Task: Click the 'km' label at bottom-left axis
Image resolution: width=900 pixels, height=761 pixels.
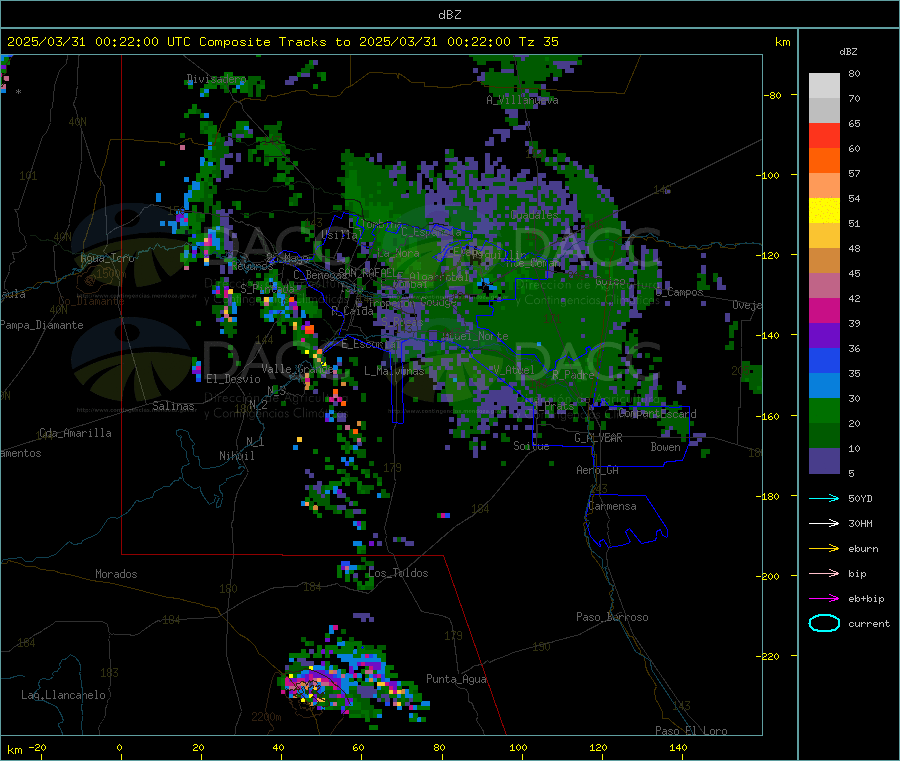Action: coord(14,750)
